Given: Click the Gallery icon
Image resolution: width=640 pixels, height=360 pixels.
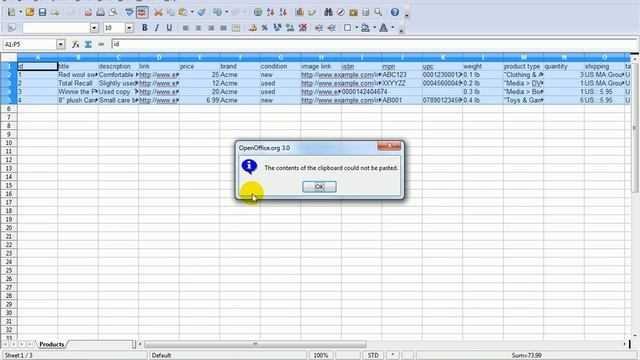Looking at the screenshot, I should click(353, 12).
